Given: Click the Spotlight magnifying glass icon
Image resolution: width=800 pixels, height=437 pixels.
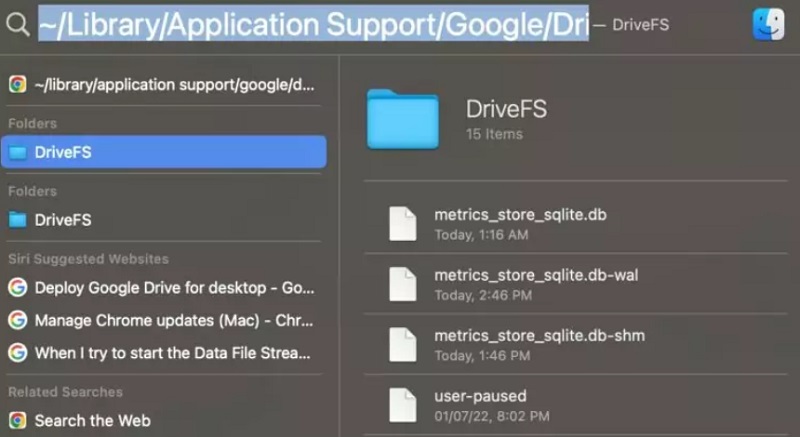Looking at the screenshot, I should [x=18, y=24].
